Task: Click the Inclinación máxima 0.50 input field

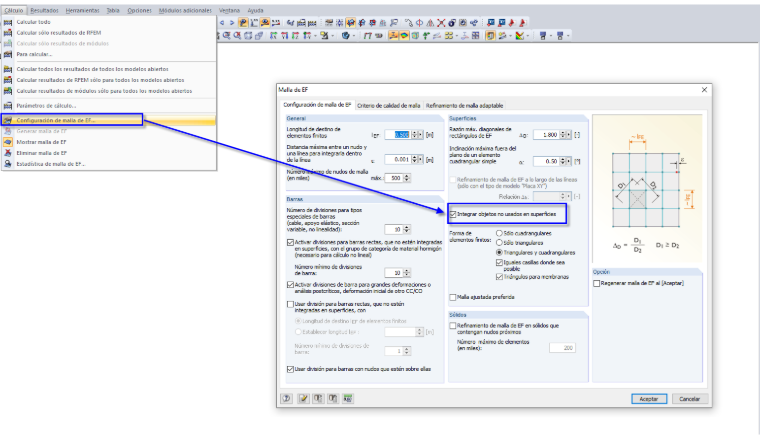Action: (546, 161)
